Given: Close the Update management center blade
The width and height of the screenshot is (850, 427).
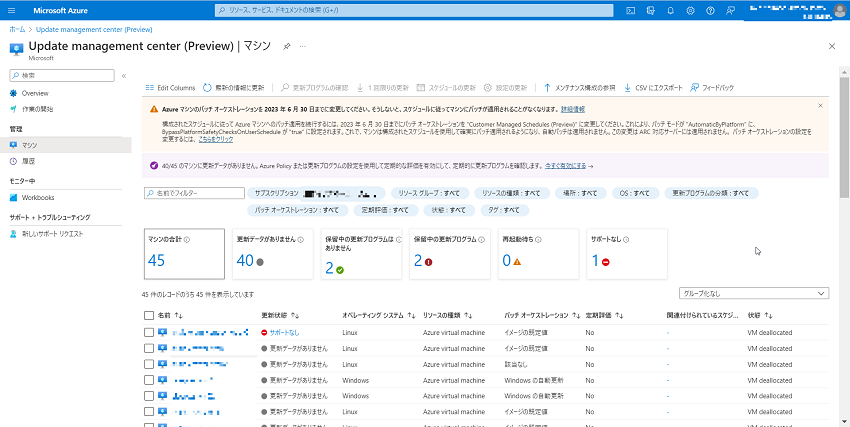Looking at the screenshot, I should [x=832, y=47].
